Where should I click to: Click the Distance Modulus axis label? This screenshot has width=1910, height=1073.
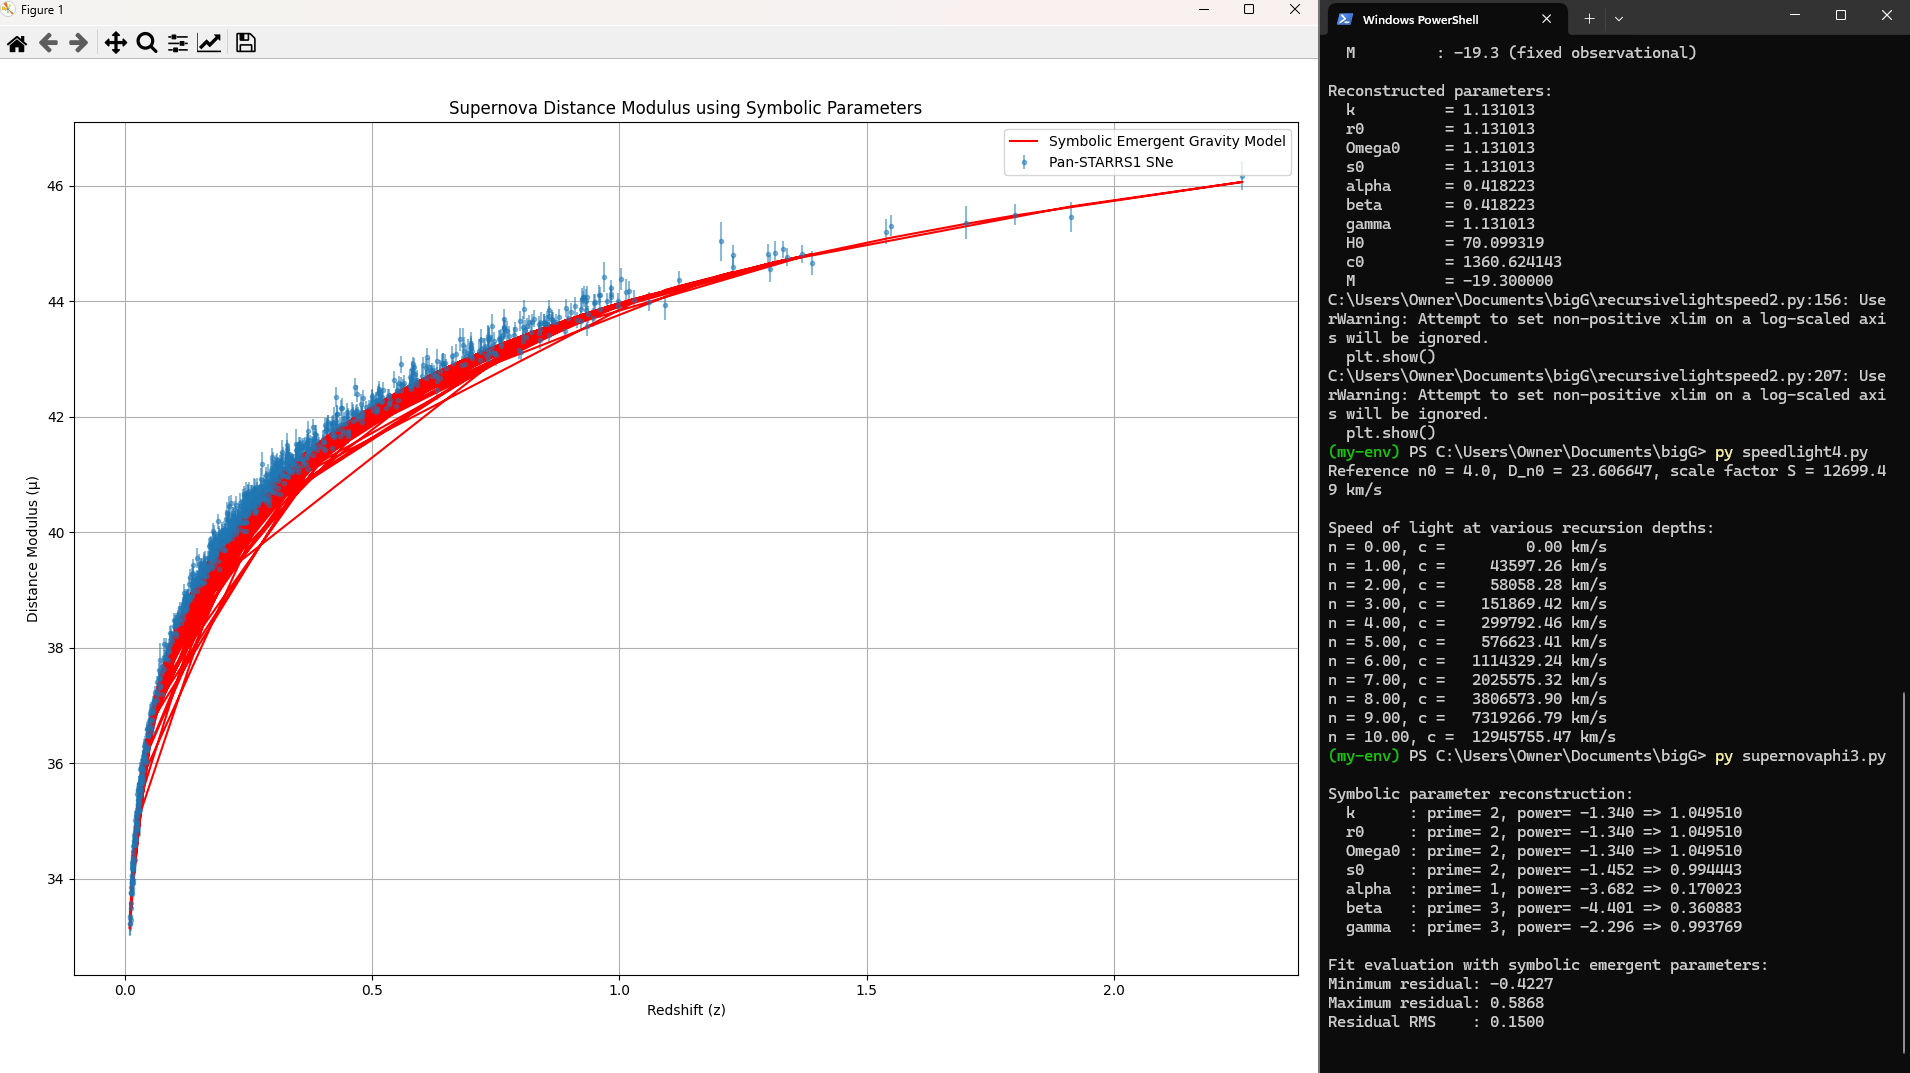click(x=32, y=549)
